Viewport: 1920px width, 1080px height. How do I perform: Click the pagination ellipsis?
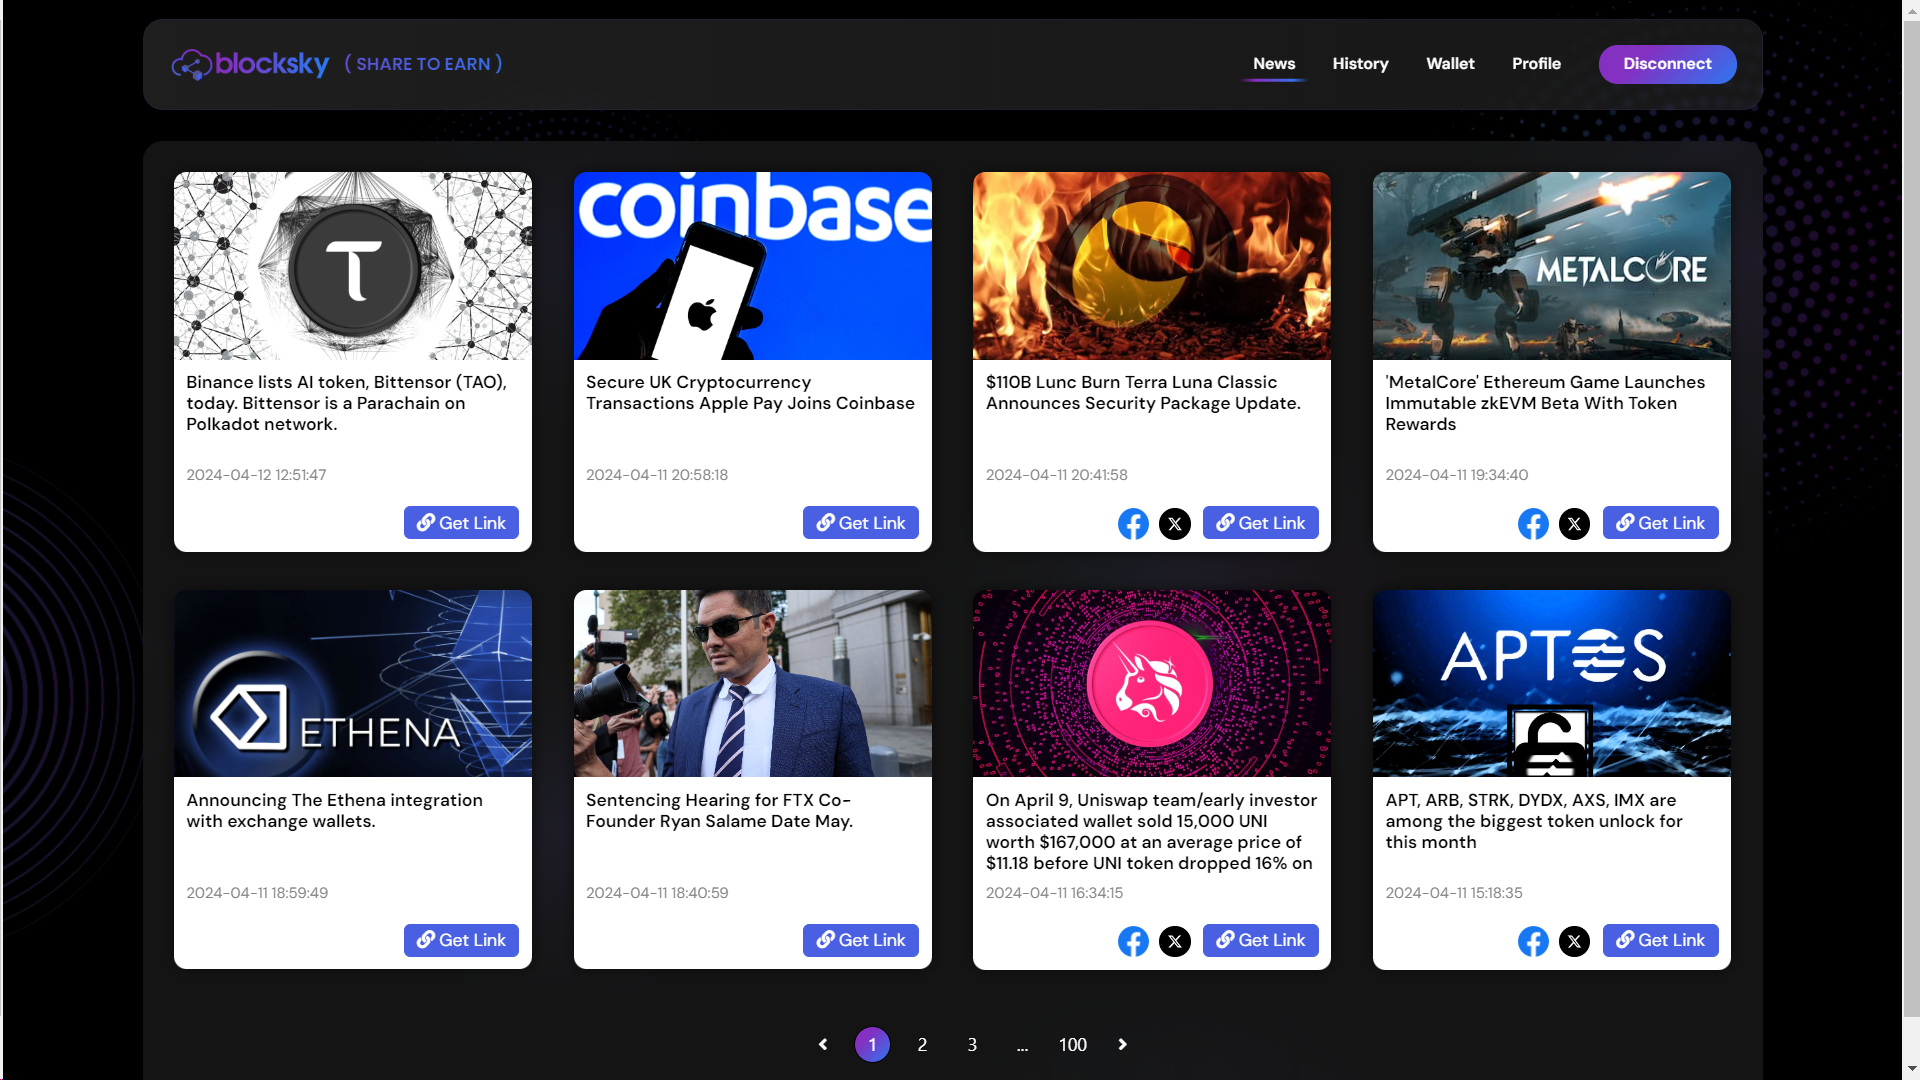click(1022, 1044)
